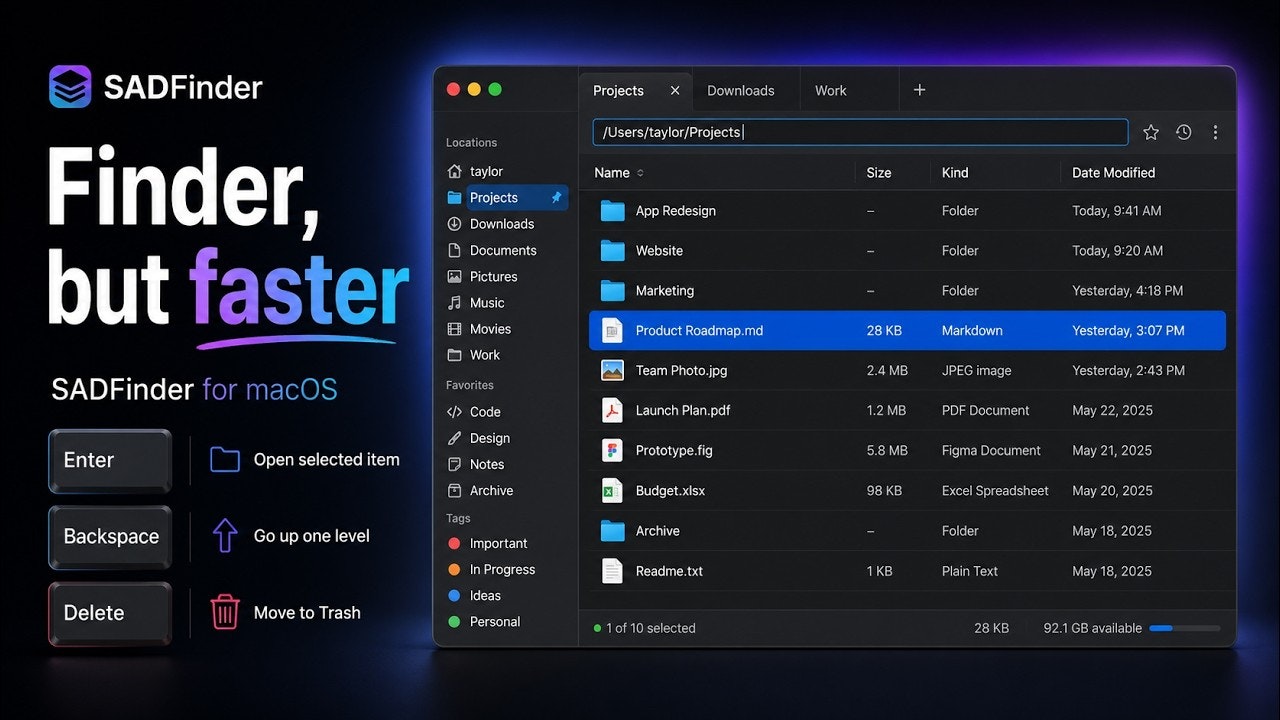Select the App Redesign folder
The height and width of the screenshot is (720, 1280).
point(907,211)
